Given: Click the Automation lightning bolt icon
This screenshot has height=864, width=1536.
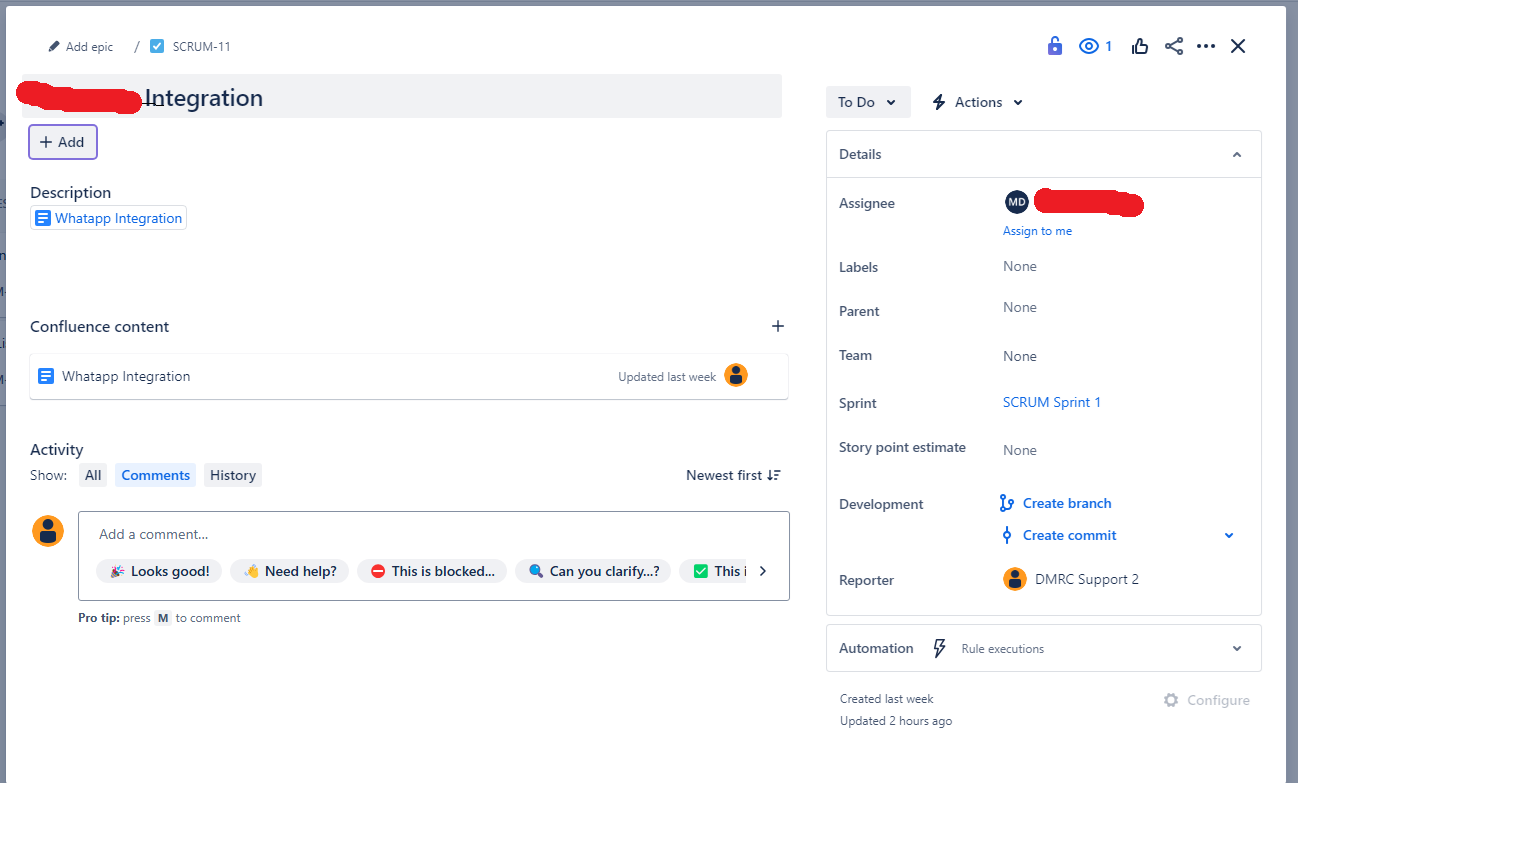Looking at the screenshot, I should (x=939, y=648).
